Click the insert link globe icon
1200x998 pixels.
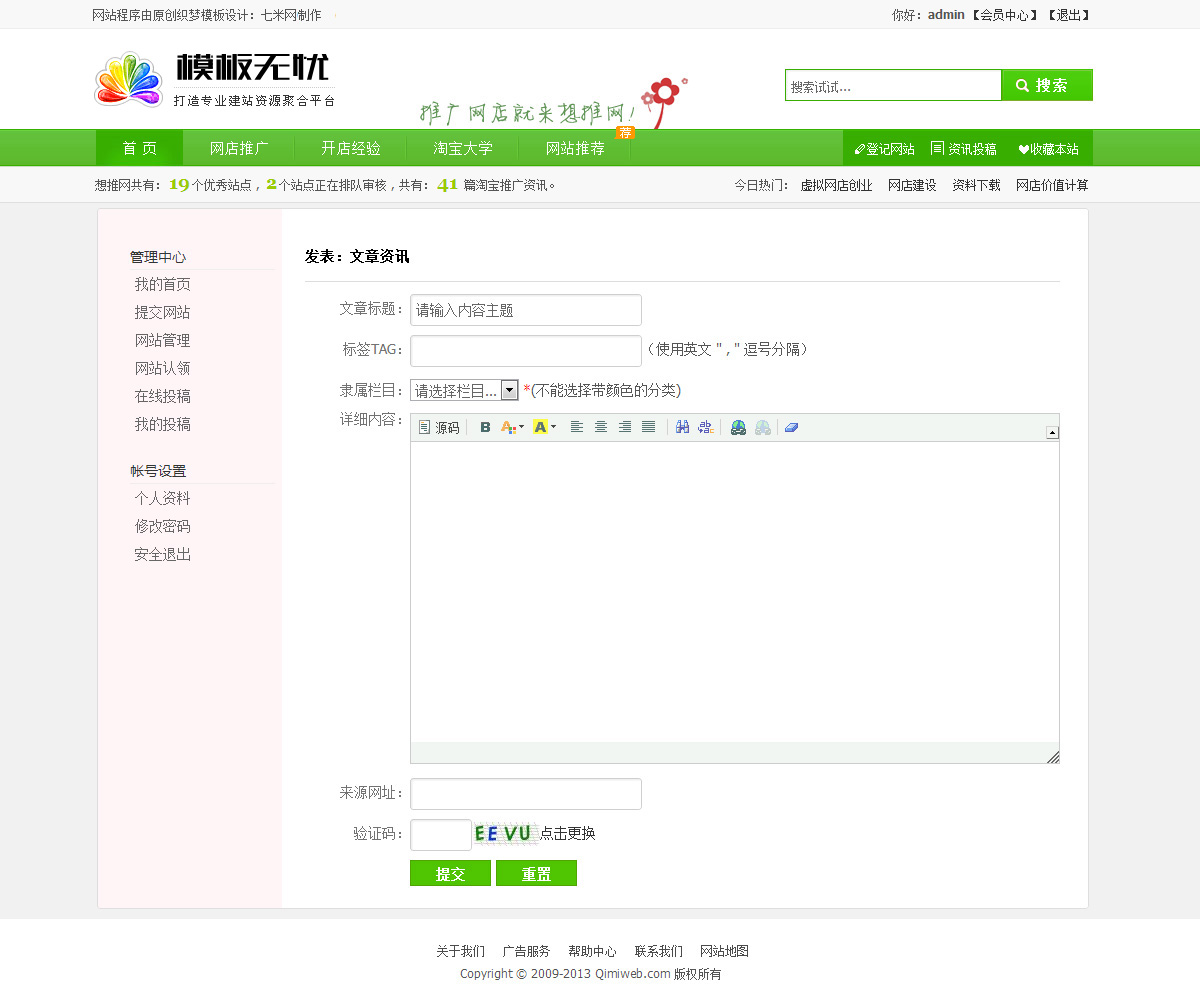738,427
